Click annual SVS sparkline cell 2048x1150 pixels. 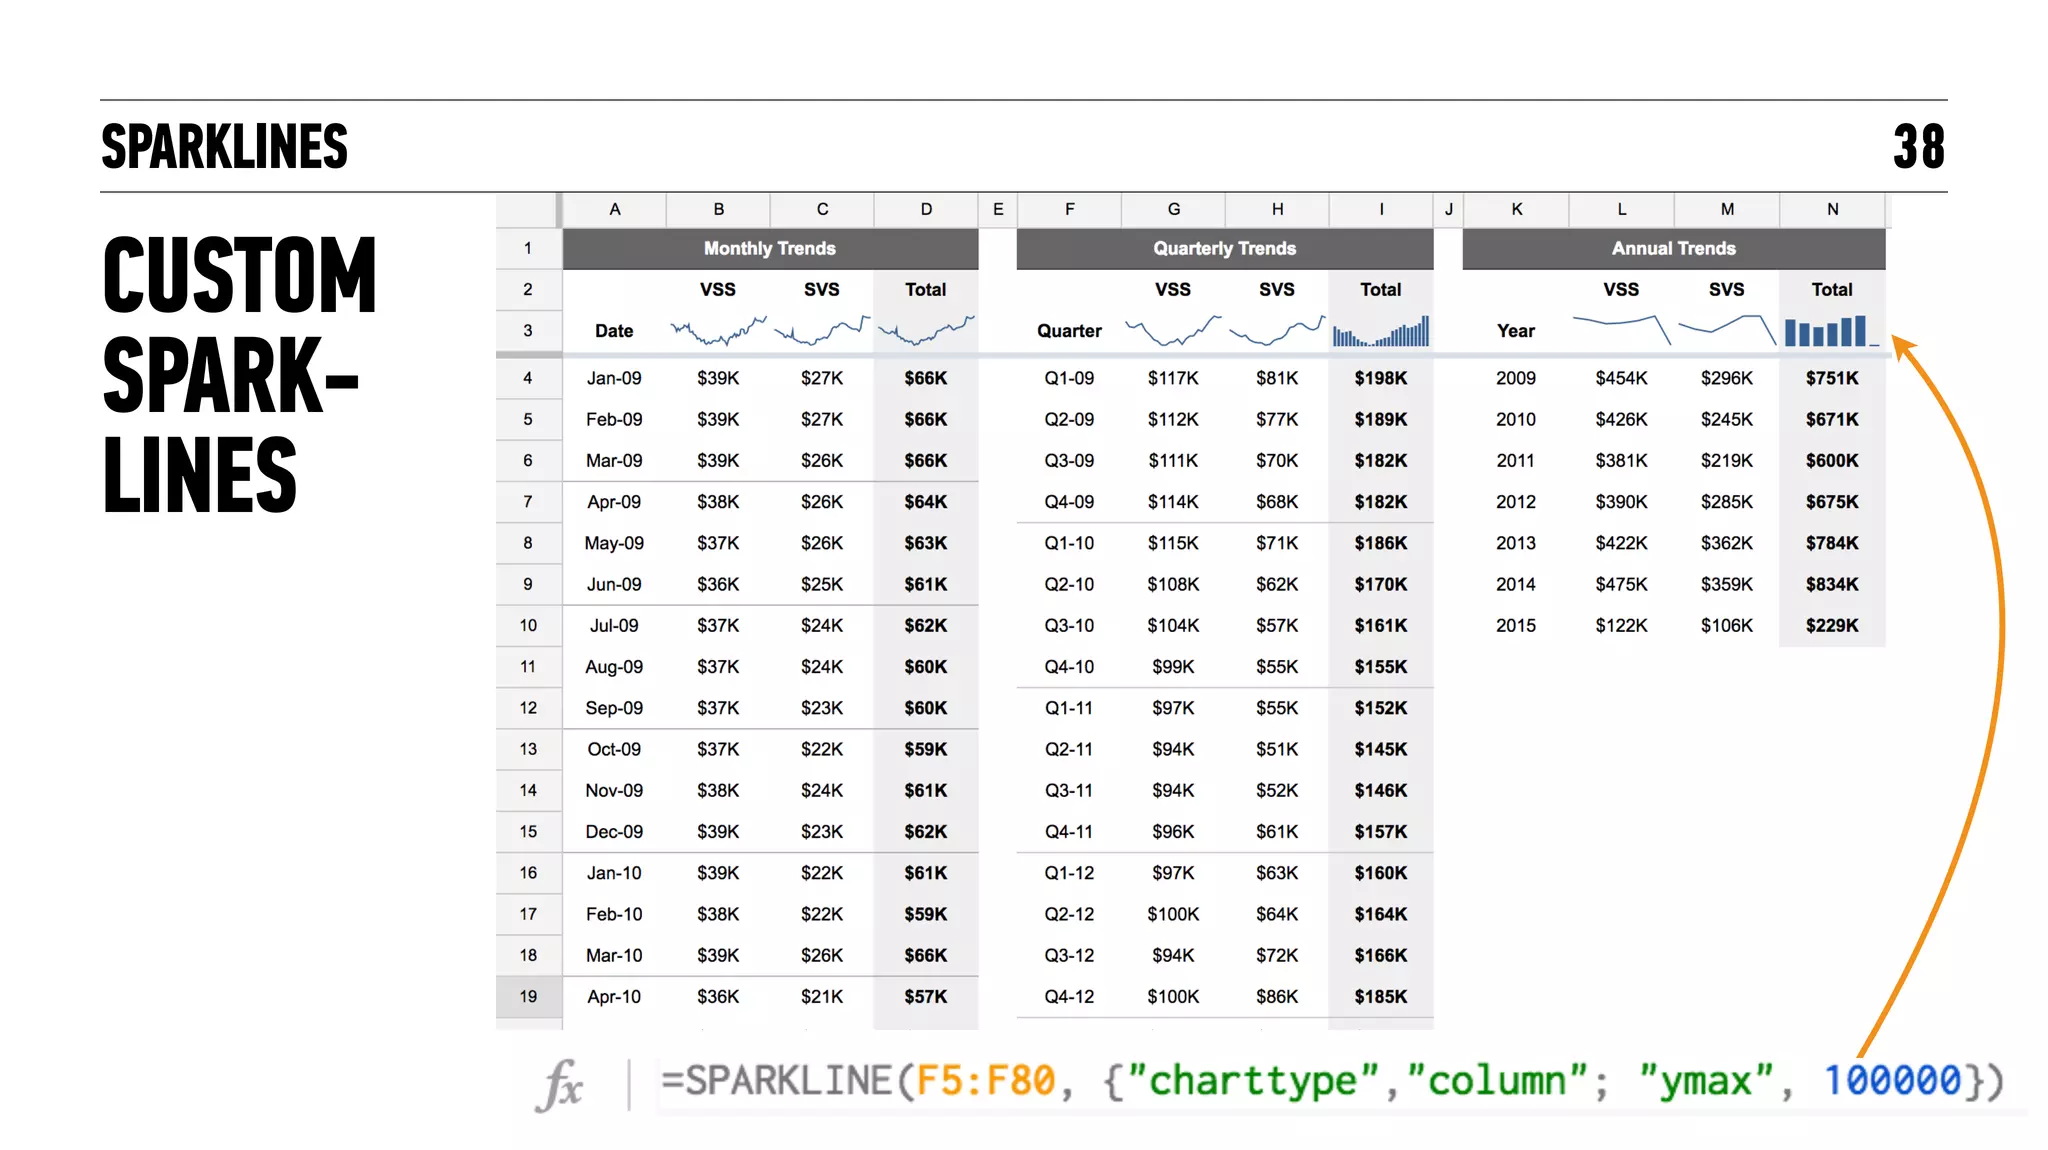click(1727, 330)
